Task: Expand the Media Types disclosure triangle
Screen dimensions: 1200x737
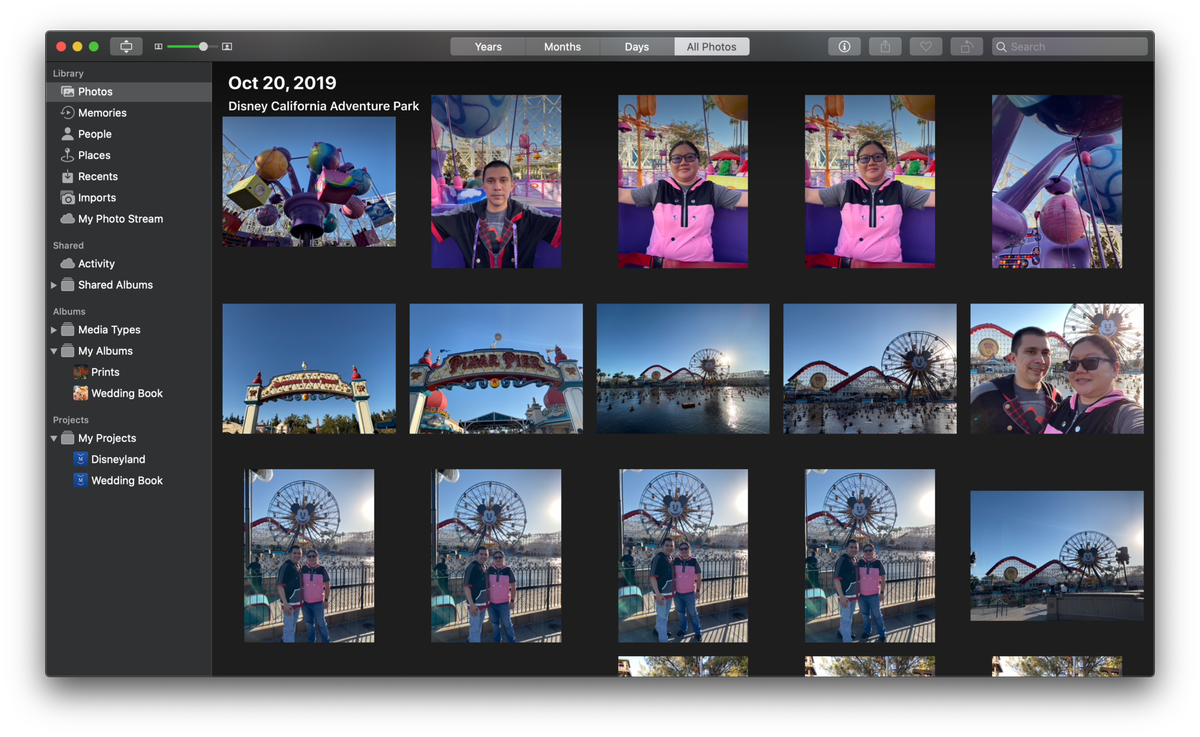Action: 54,330
